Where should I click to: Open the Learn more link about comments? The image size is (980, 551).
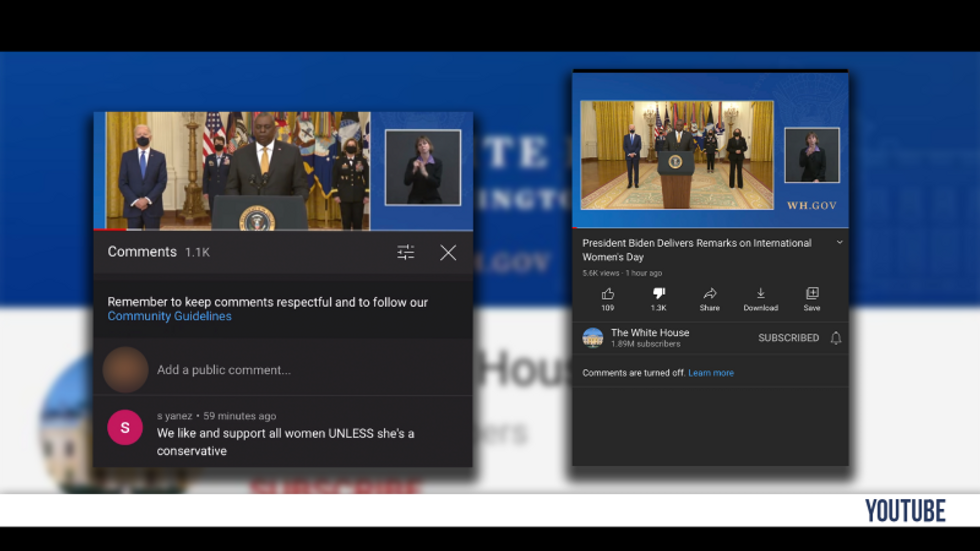click(x=711, y=373)
